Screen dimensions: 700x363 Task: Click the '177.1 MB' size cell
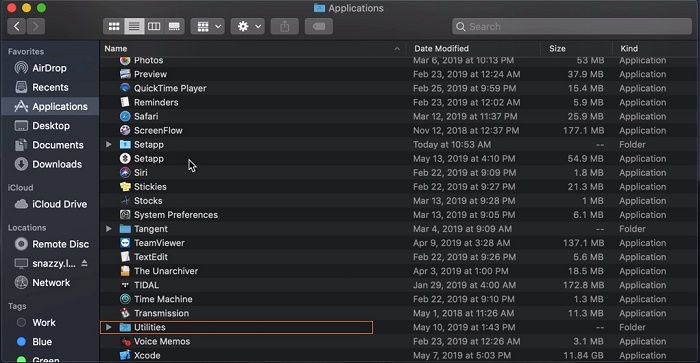pos(583,130)
